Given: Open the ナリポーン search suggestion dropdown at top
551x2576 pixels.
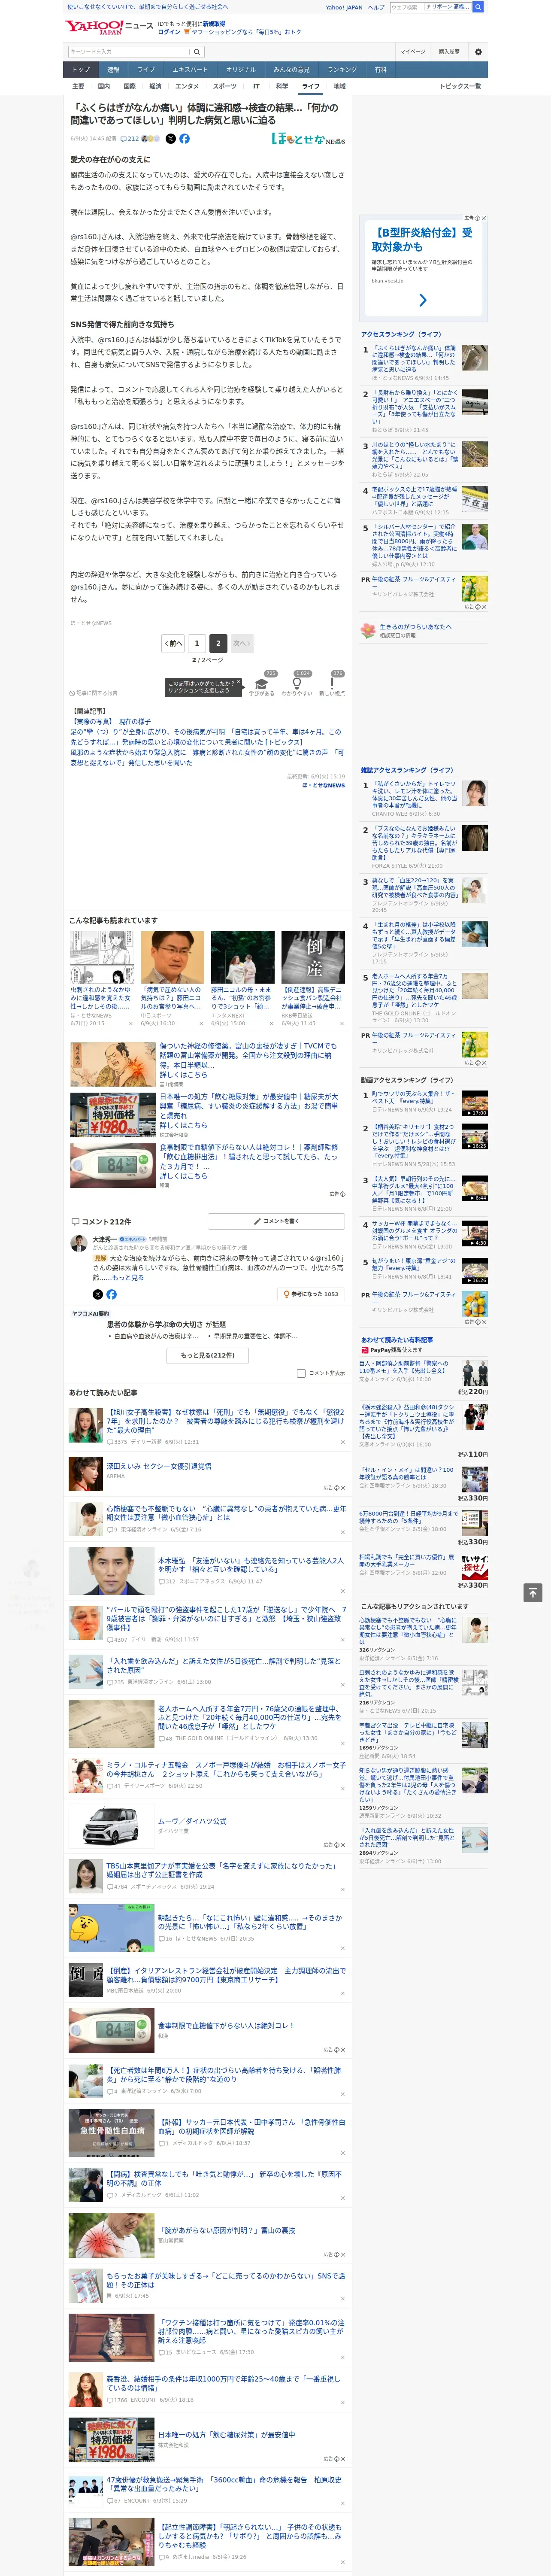Looking at the screenshot, I should pos(447,7).
